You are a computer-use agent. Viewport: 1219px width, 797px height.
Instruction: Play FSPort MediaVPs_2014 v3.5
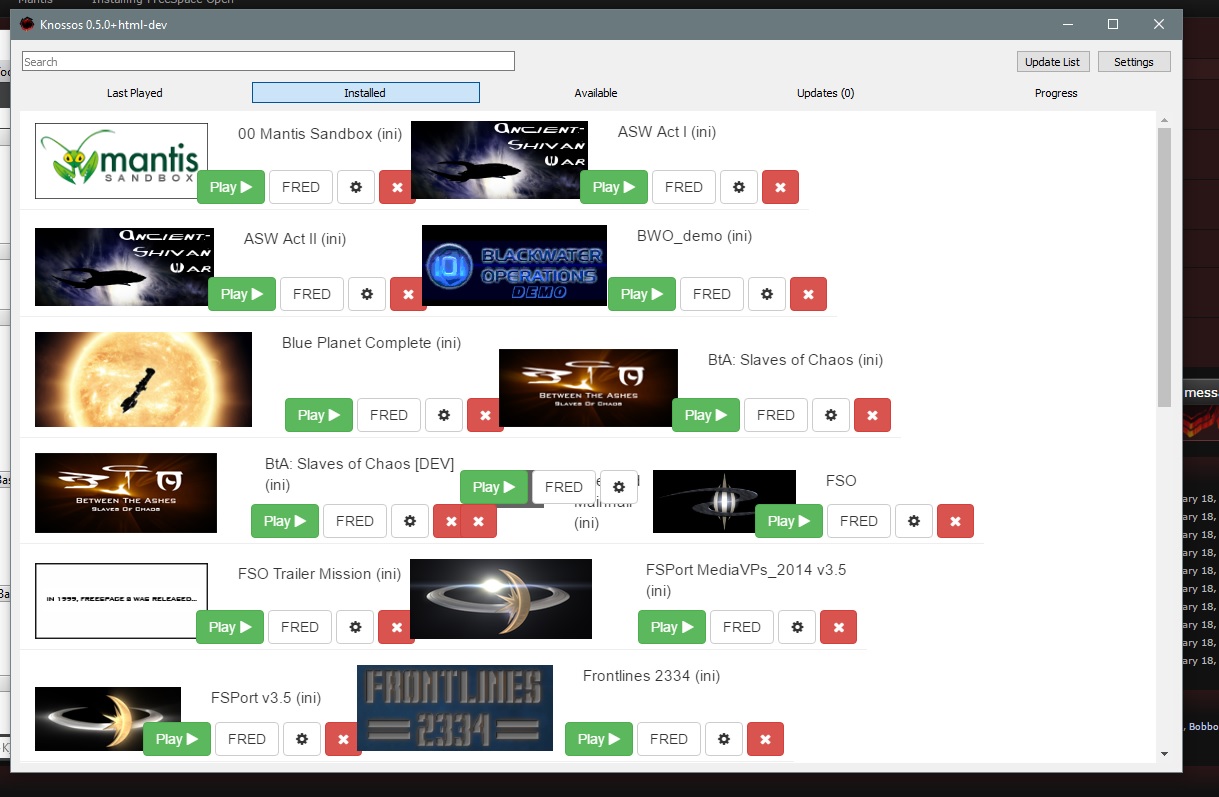click(x=672, y=627)
